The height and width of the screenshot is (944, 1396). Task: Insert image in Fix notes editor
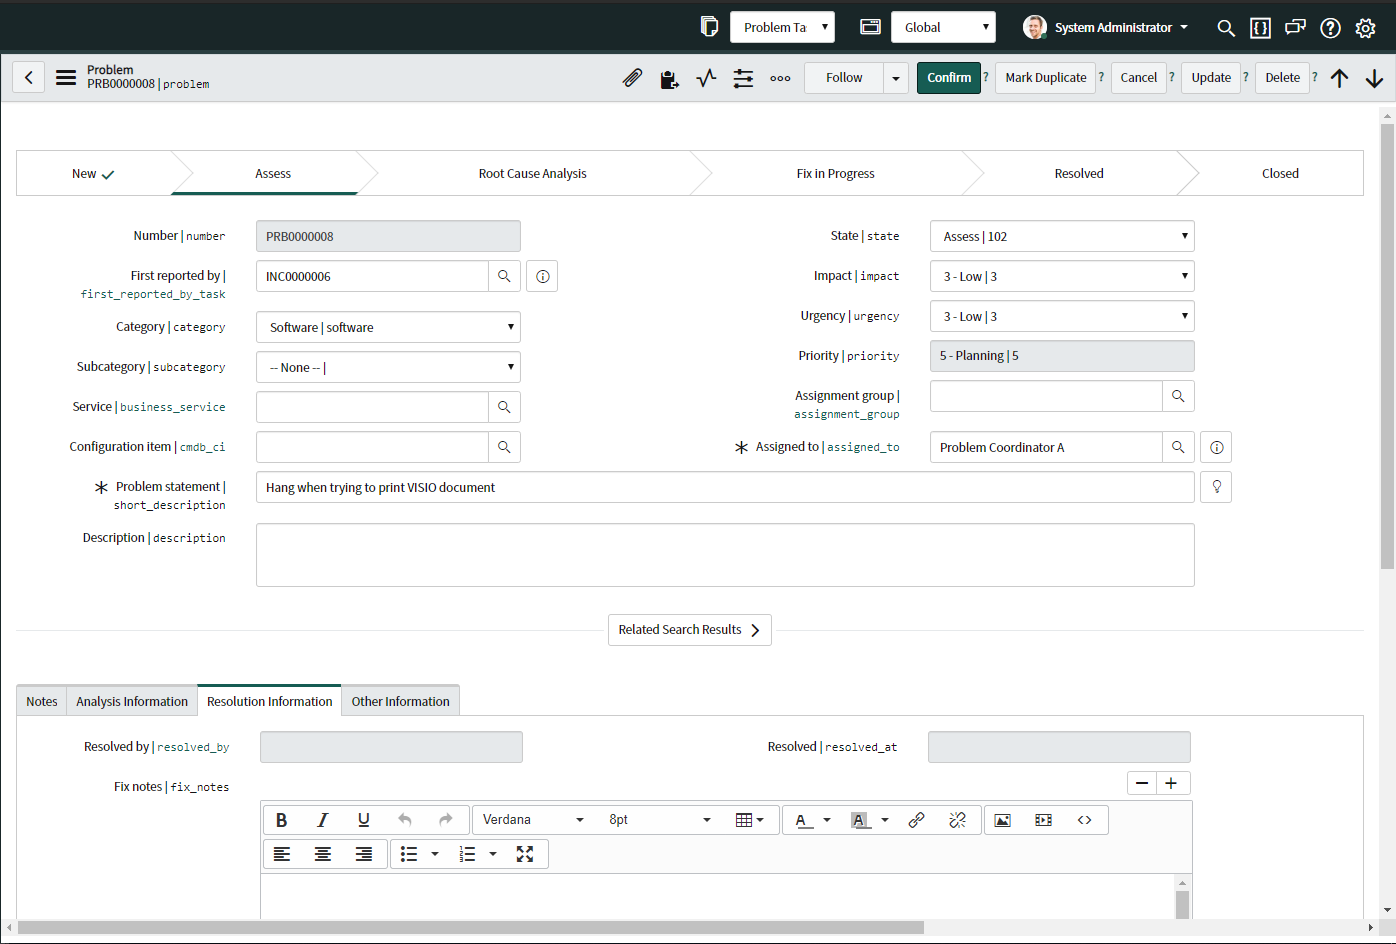(x=1002, y=820)
